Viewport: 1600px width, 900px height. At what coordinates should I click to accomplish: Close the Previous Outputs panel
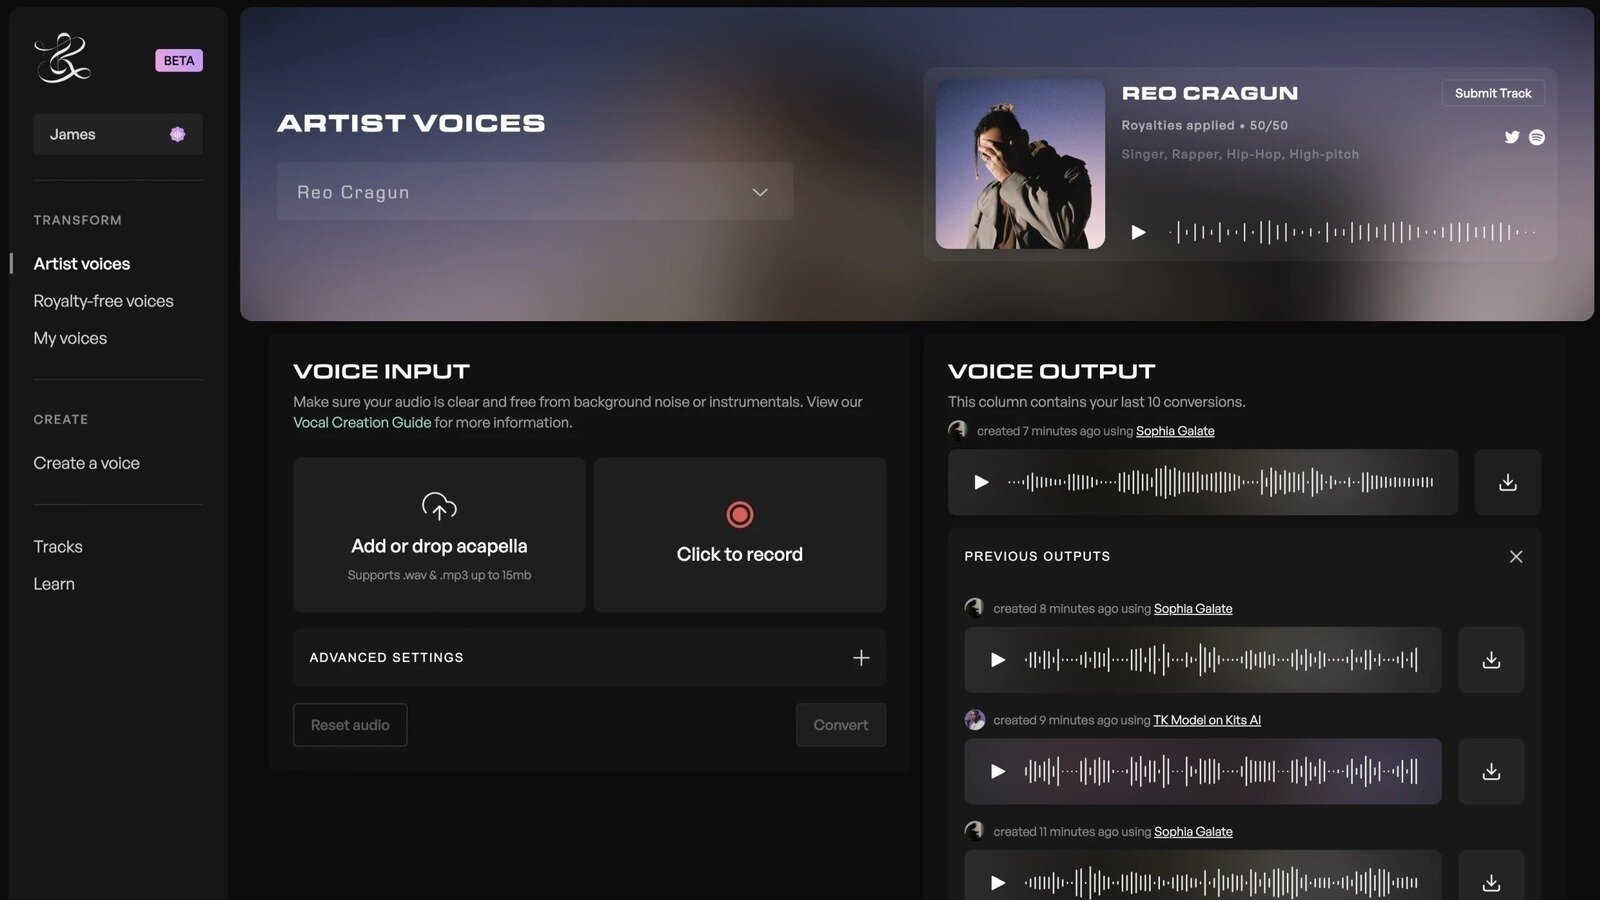click(x=1516, y=556)
